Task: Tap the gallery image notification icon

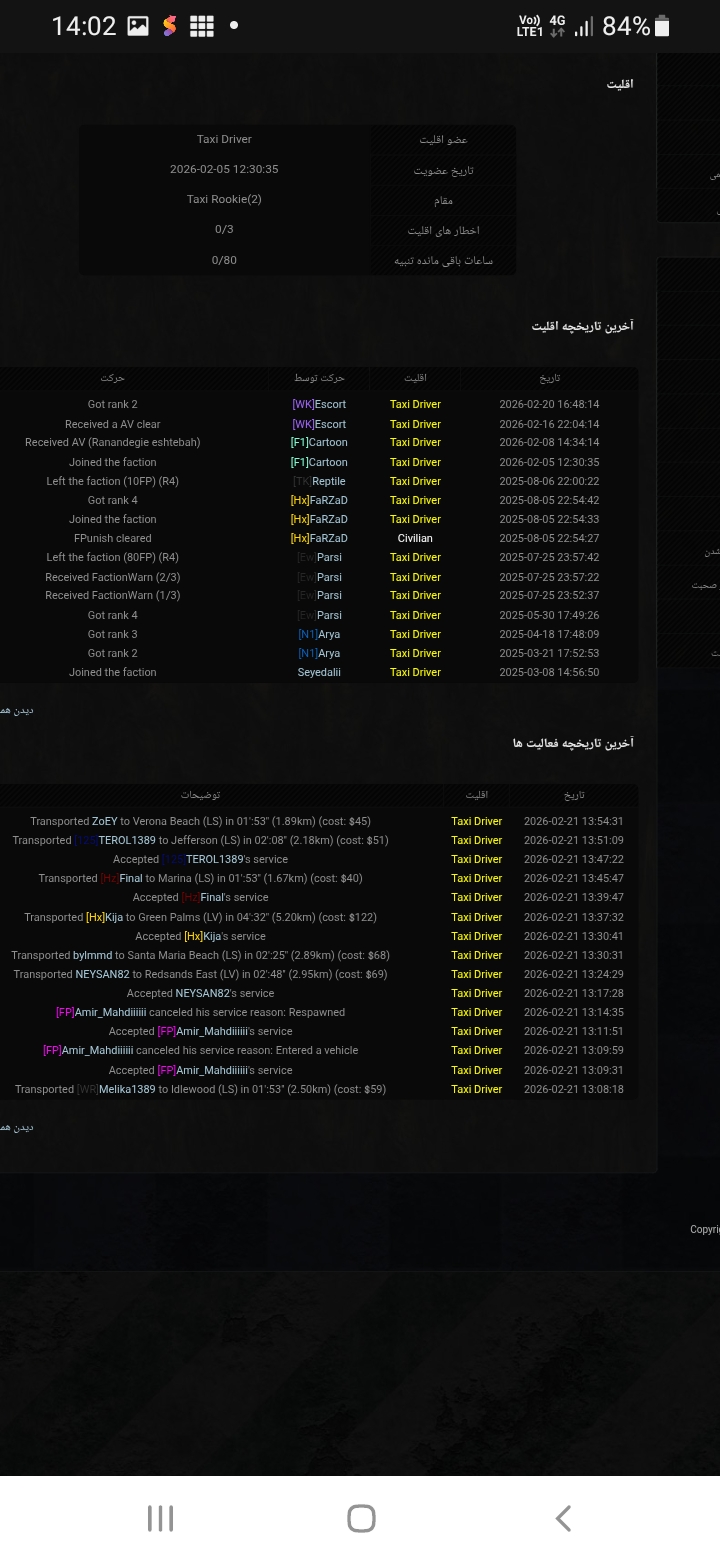Action: pyautogui.click(x=138, y=27)
